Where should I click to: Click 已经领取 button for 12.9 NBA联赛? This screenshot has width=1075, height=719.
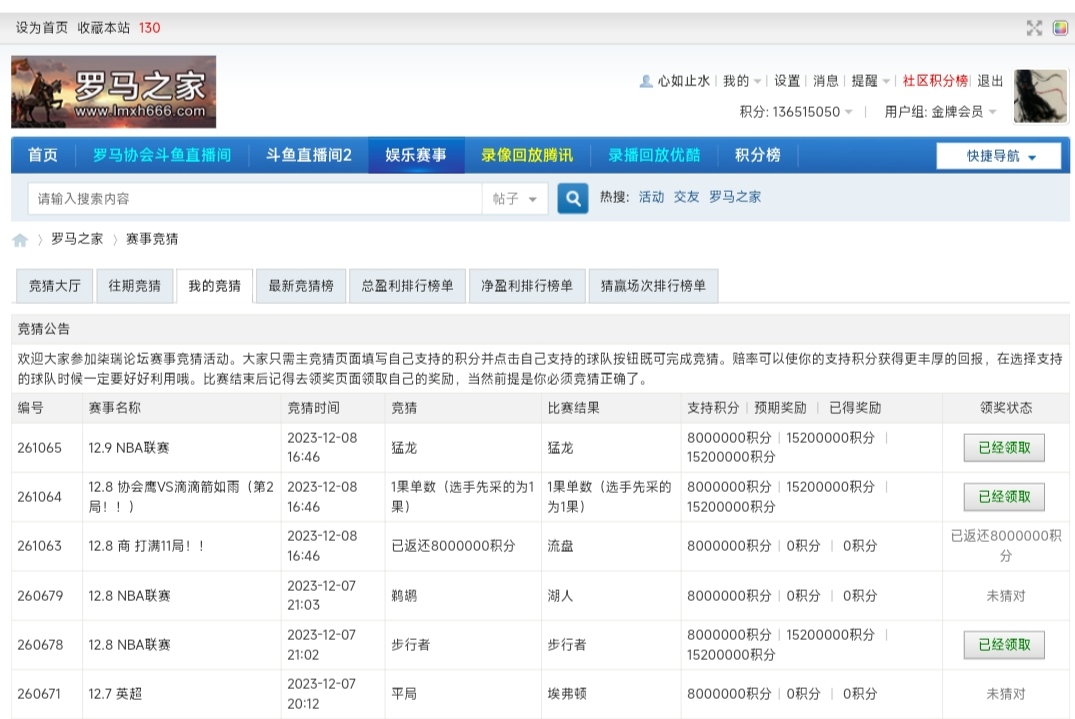[1004, 448]
